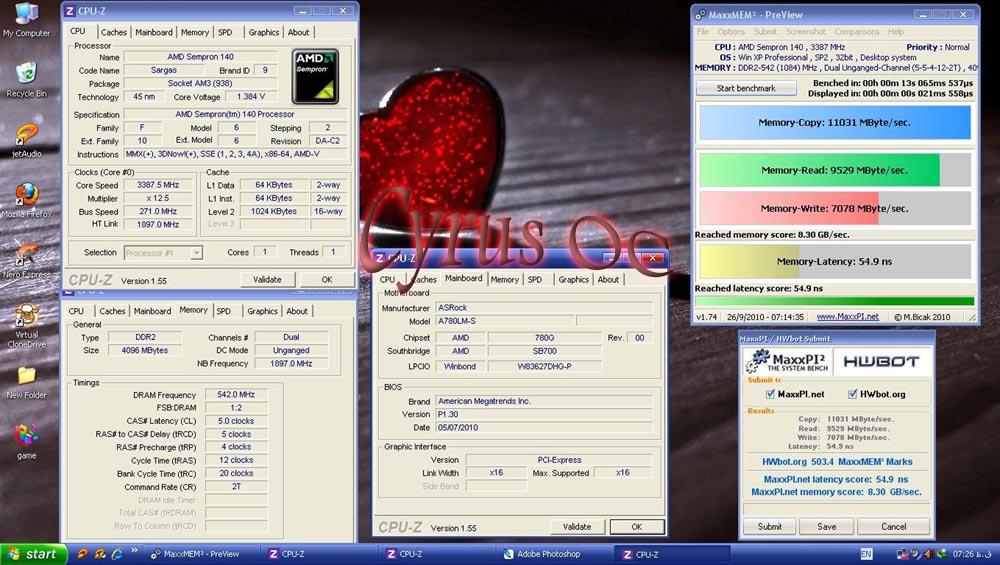Click OK in the top CPU-Z window
The image size is (1000, 565).
(327, 279)
